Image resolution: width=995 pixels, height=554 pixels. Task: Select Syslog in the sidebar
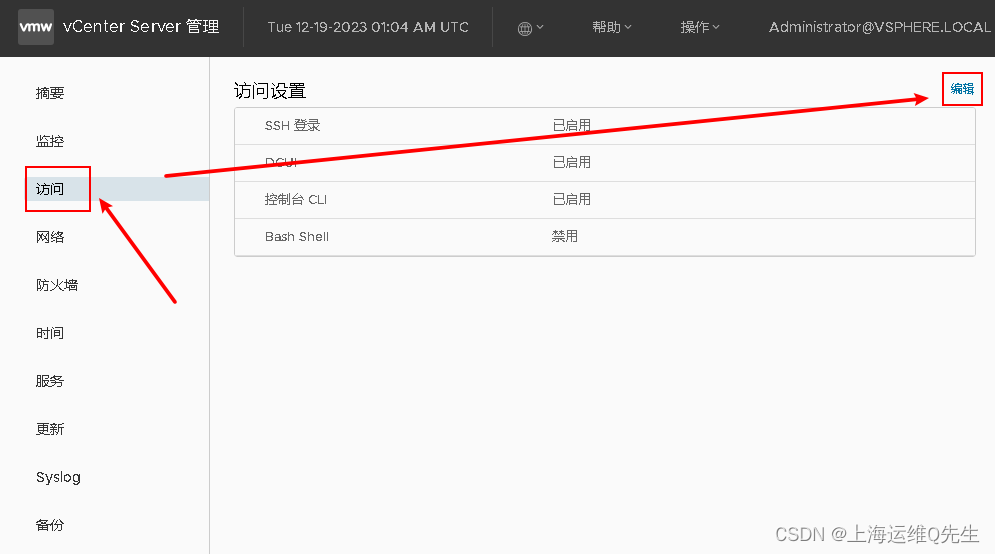point(58,477)
